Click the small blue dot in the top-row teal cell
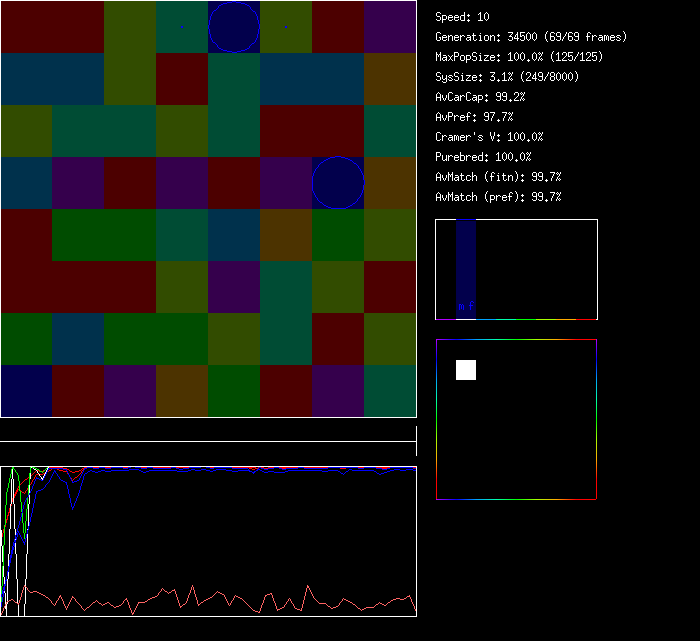 pyautogui.click(x=182, y=26)
